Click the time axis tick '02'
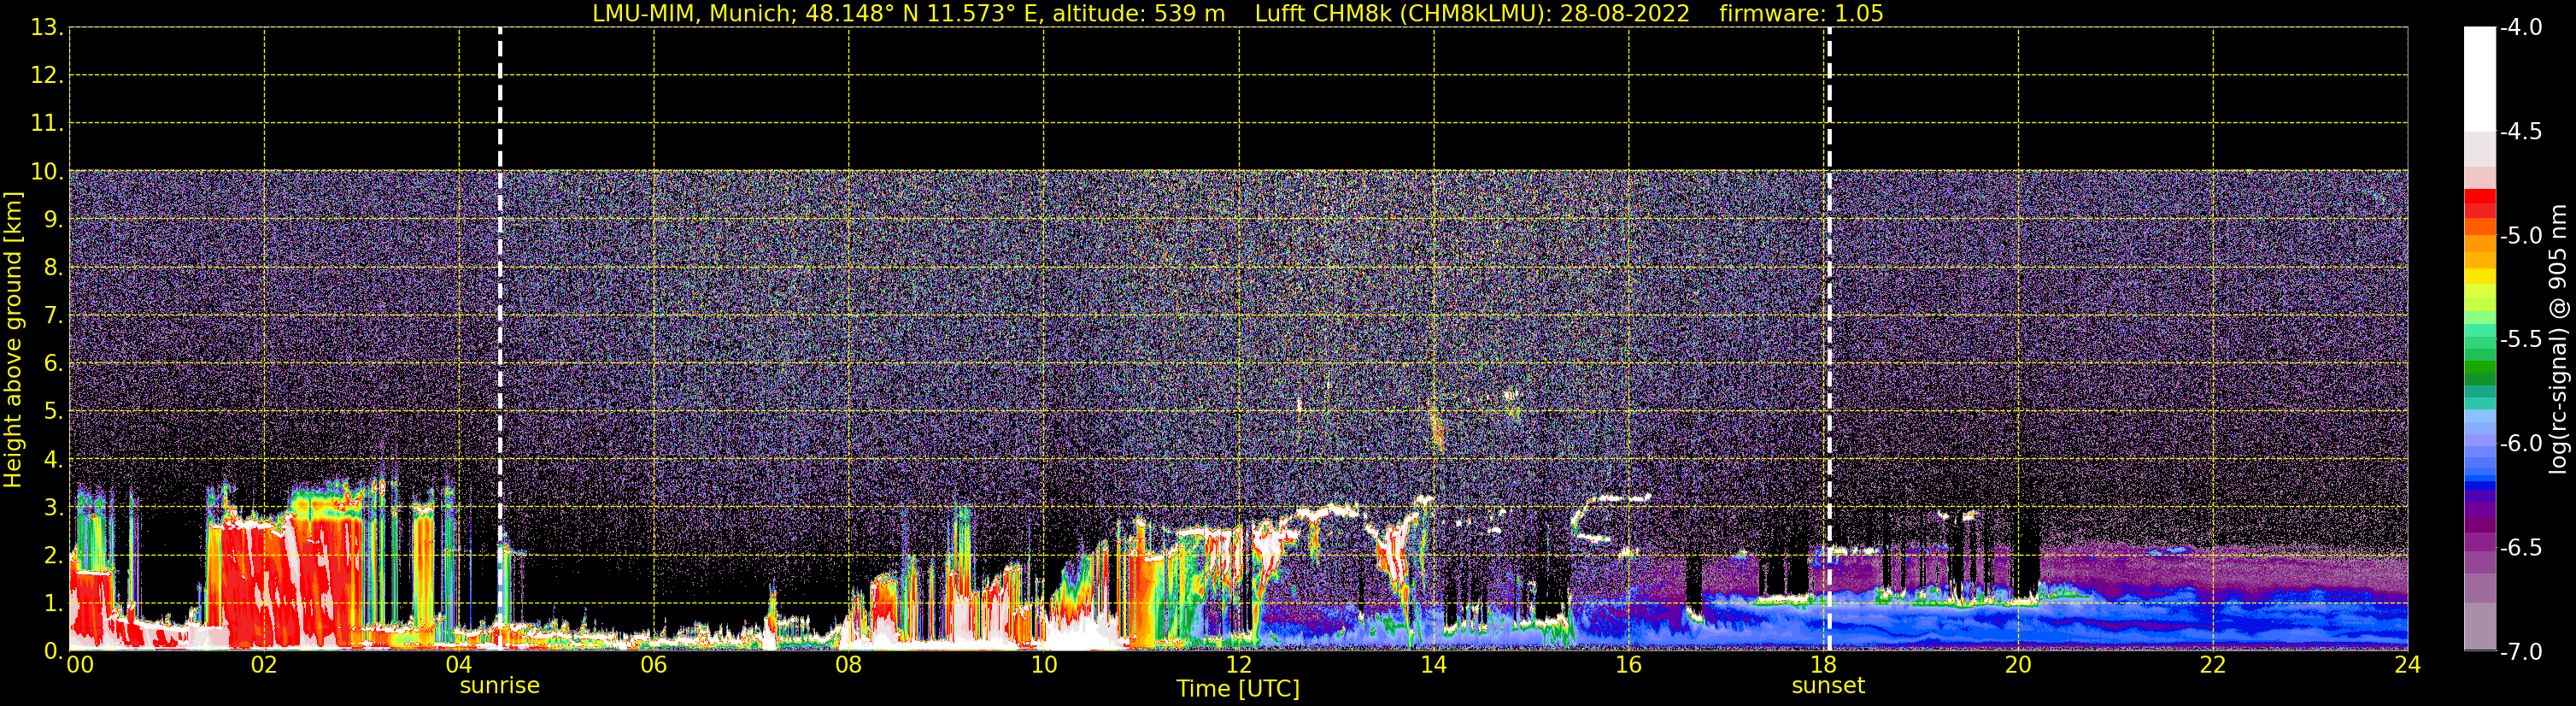Image resolution: width=2576 pixels, height=706 pixels. [x=264, y=665]
